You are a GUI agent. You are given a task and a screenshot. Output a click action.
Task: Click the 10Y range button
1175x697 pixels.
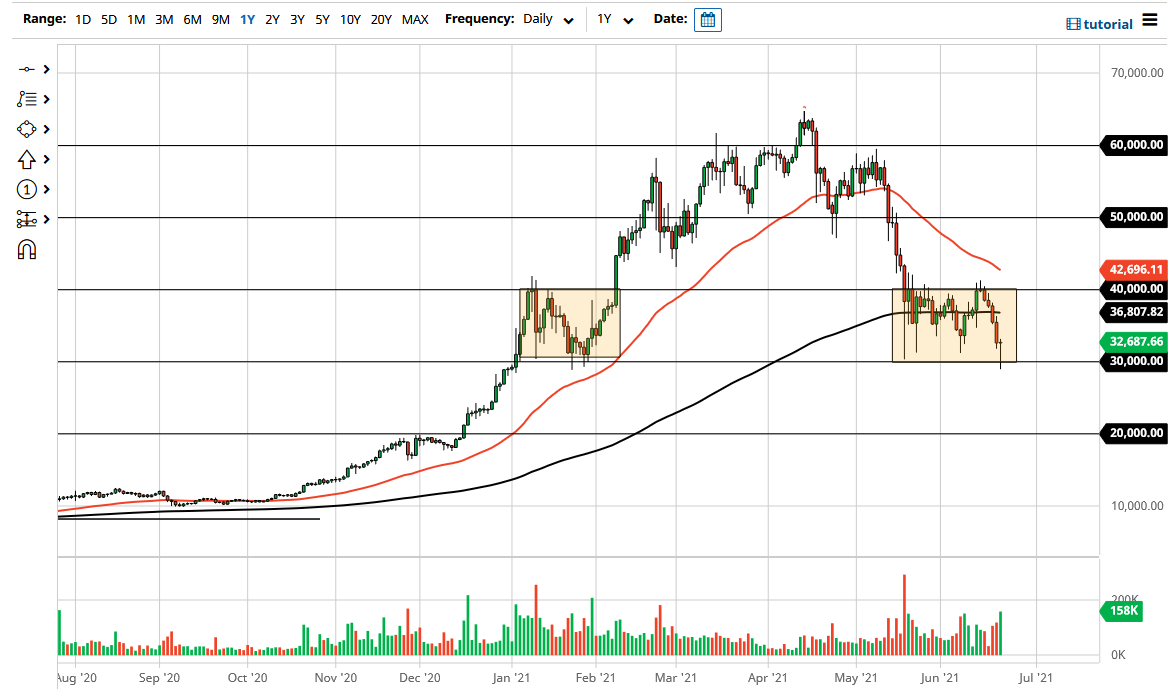point(349,18)
